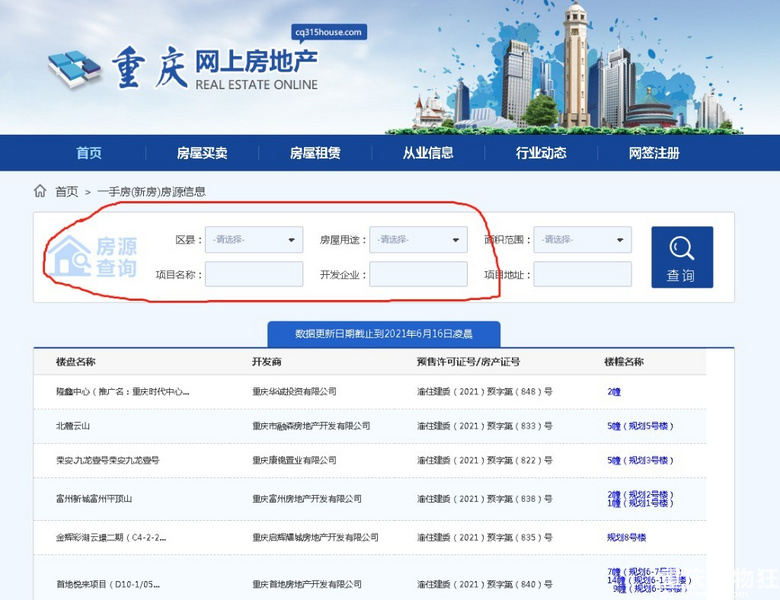Click the 项目名称 project name field
Image resolution: width=780 pixels, height=600 pixels.
click(x=254, y=275)
